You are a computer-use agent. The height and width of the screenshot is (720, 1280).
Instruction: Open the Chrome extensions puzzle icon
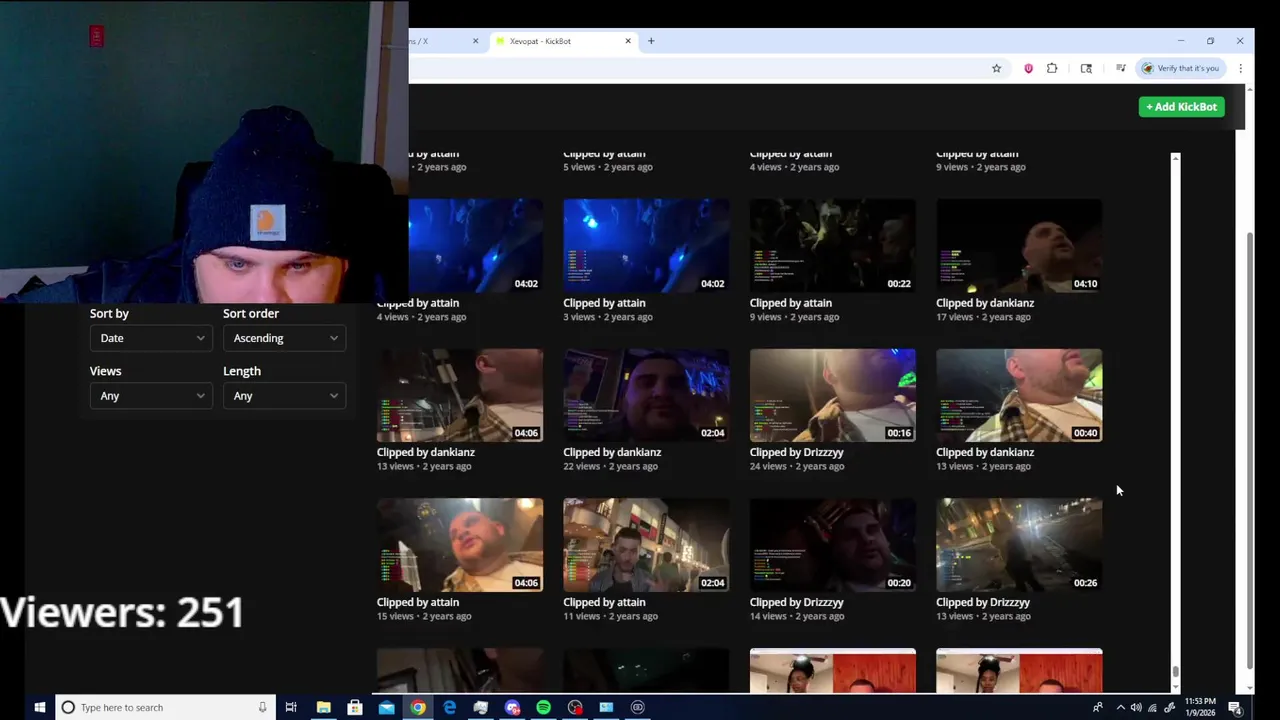(1052, 68)
